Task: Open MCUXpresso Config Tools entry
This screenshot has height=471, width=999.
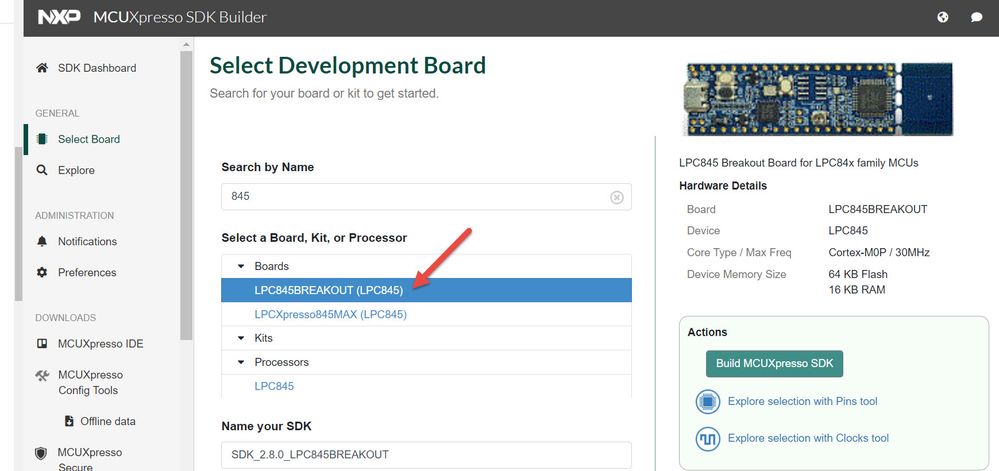Action: point(90,382)
